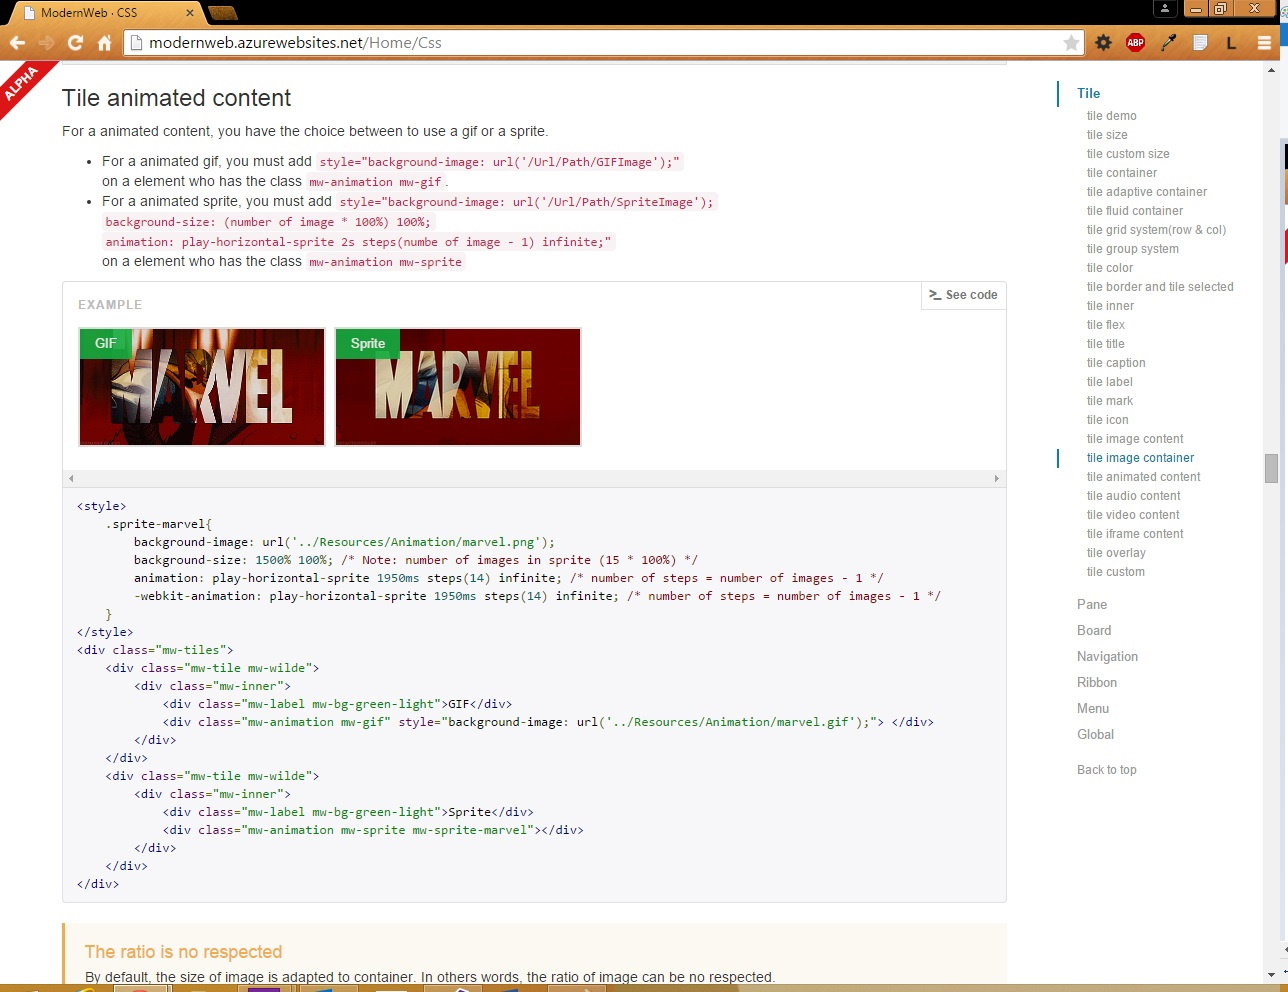Reload the current page
The image size is (1288, 992).
click(75, 43)
